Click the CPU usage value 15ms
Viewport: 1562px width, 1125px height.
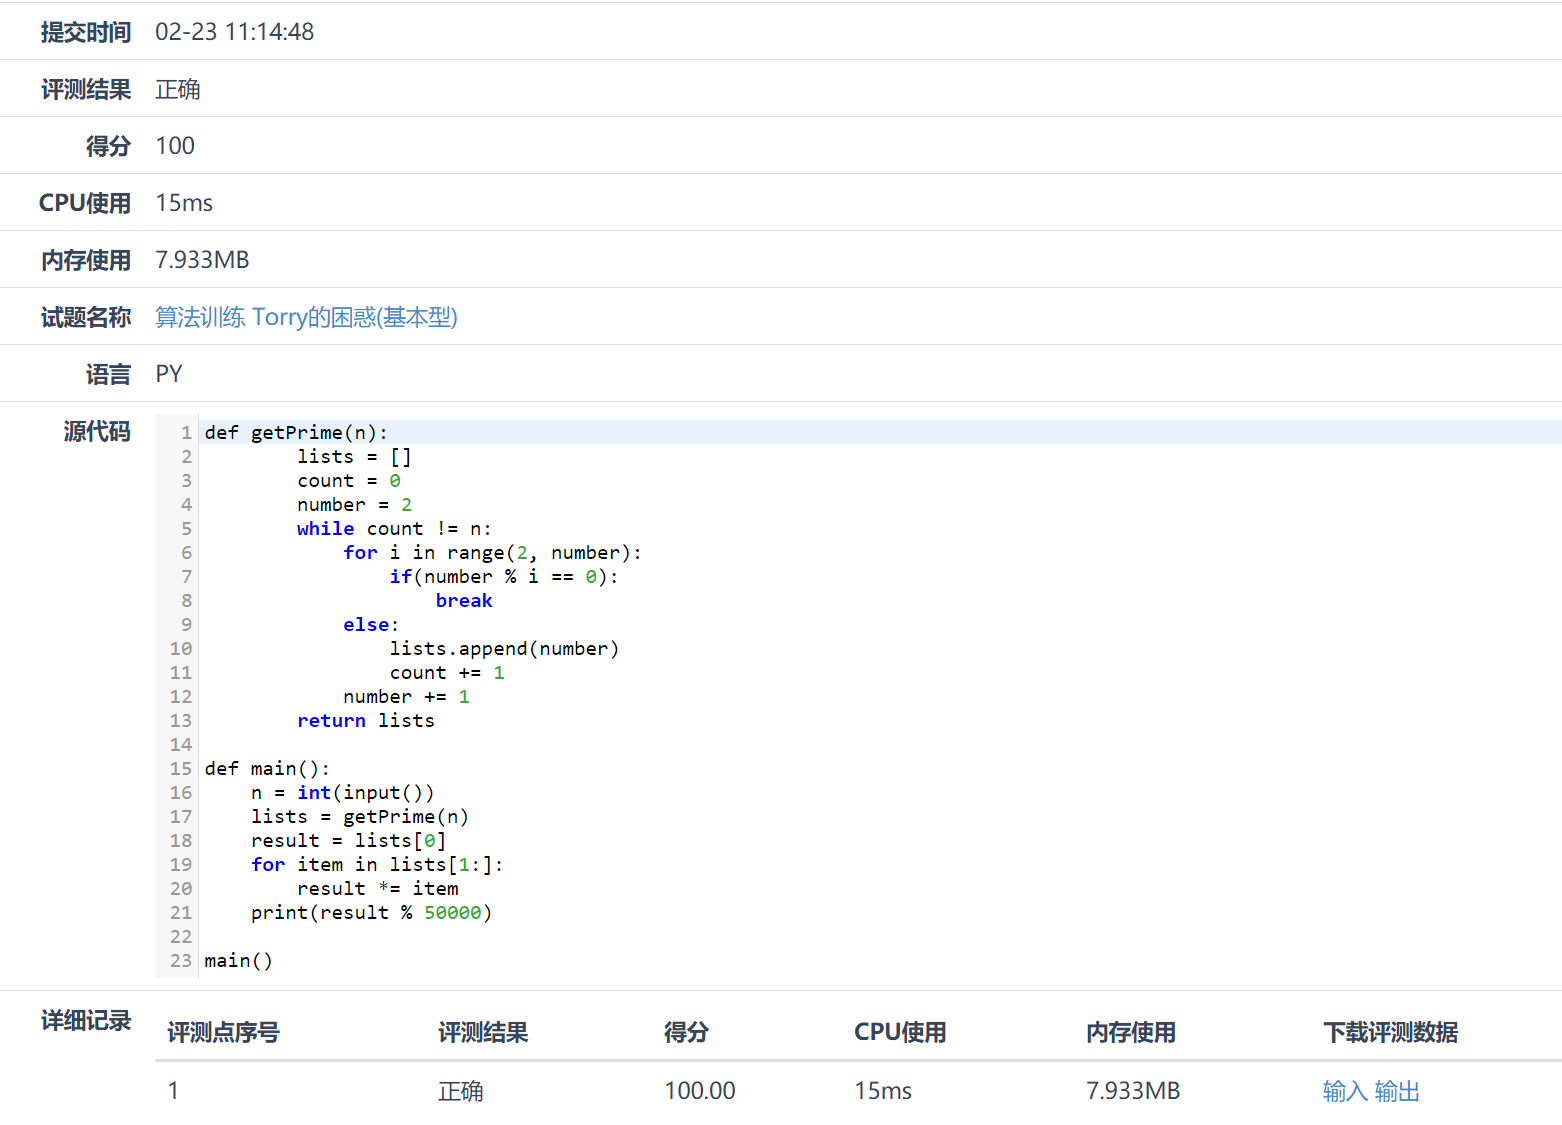(183, 202)
